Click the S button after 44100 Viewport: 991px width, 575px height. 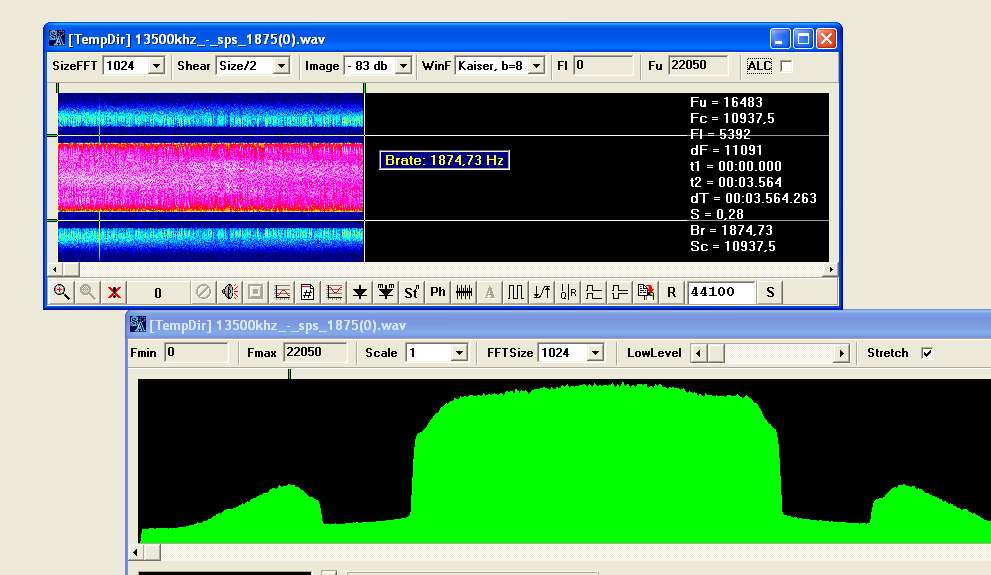[770, 292]
